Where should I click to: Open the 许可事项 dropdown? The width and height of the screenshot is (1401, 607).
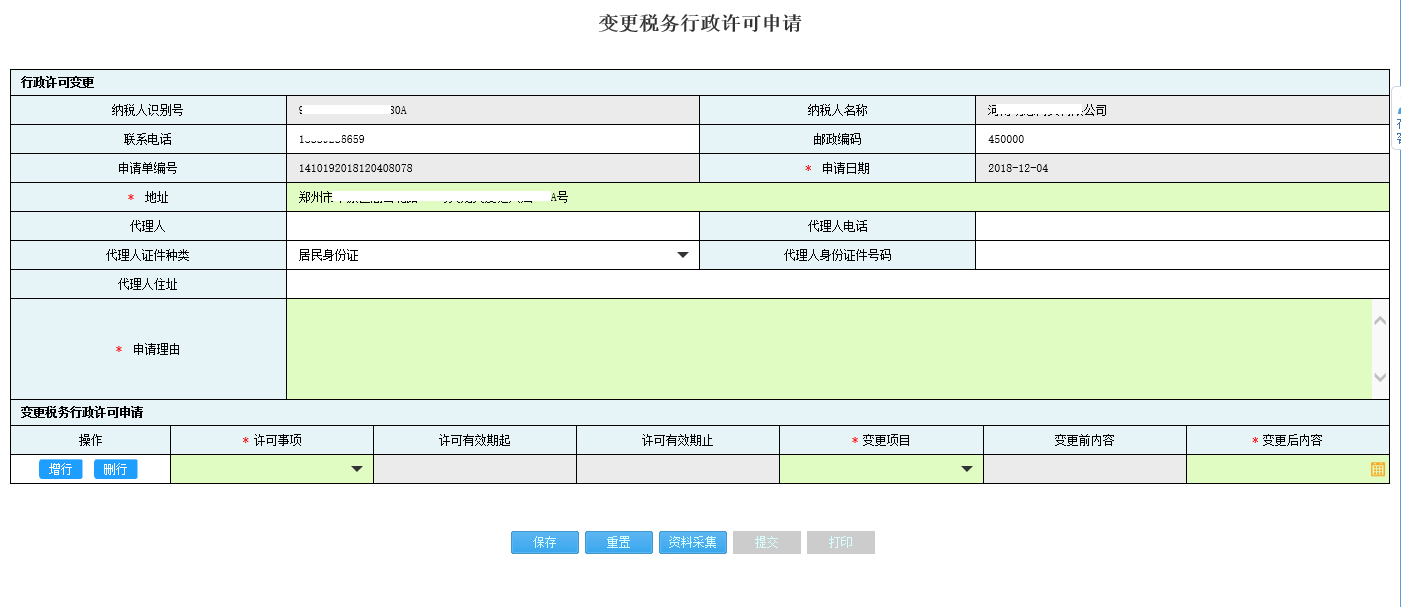pyautogui.click(x=357, y=468)
